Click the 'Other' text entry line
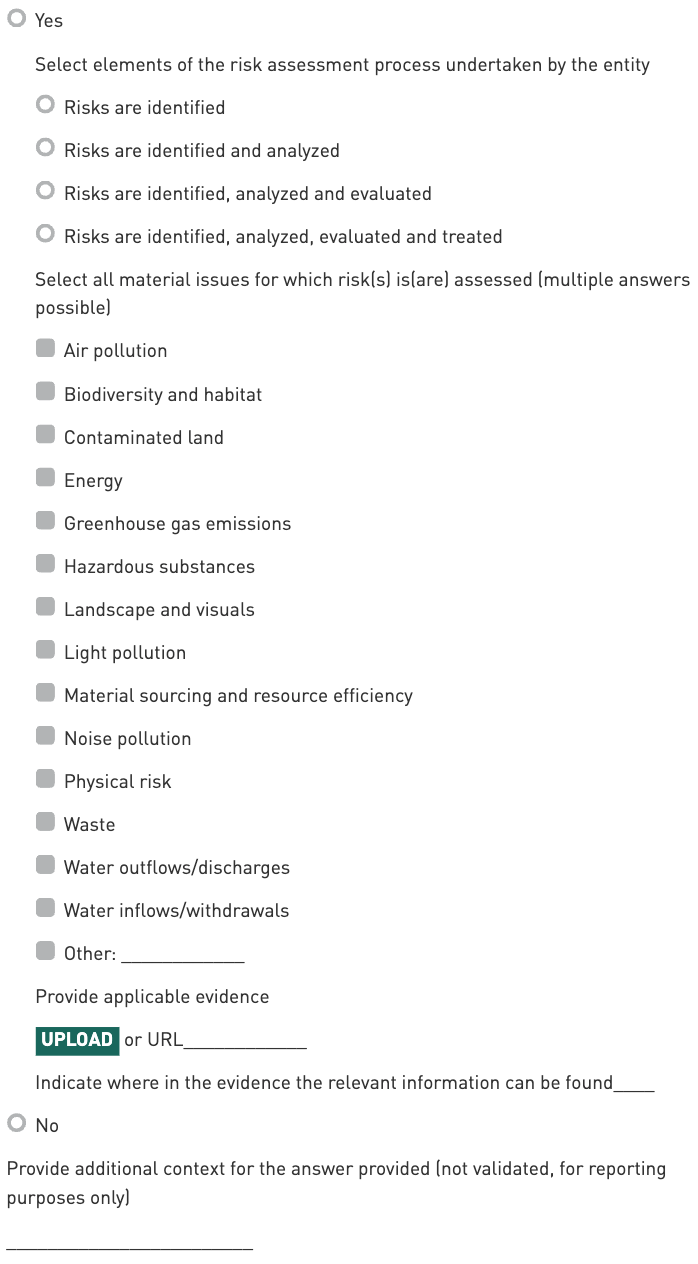Viewport: 698px width, 1264px height. 182,955
